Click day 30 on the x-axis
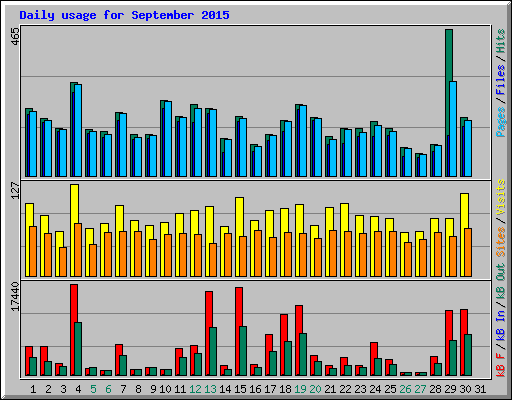Viewport: 512px width, 400px height. click(465, 389)
